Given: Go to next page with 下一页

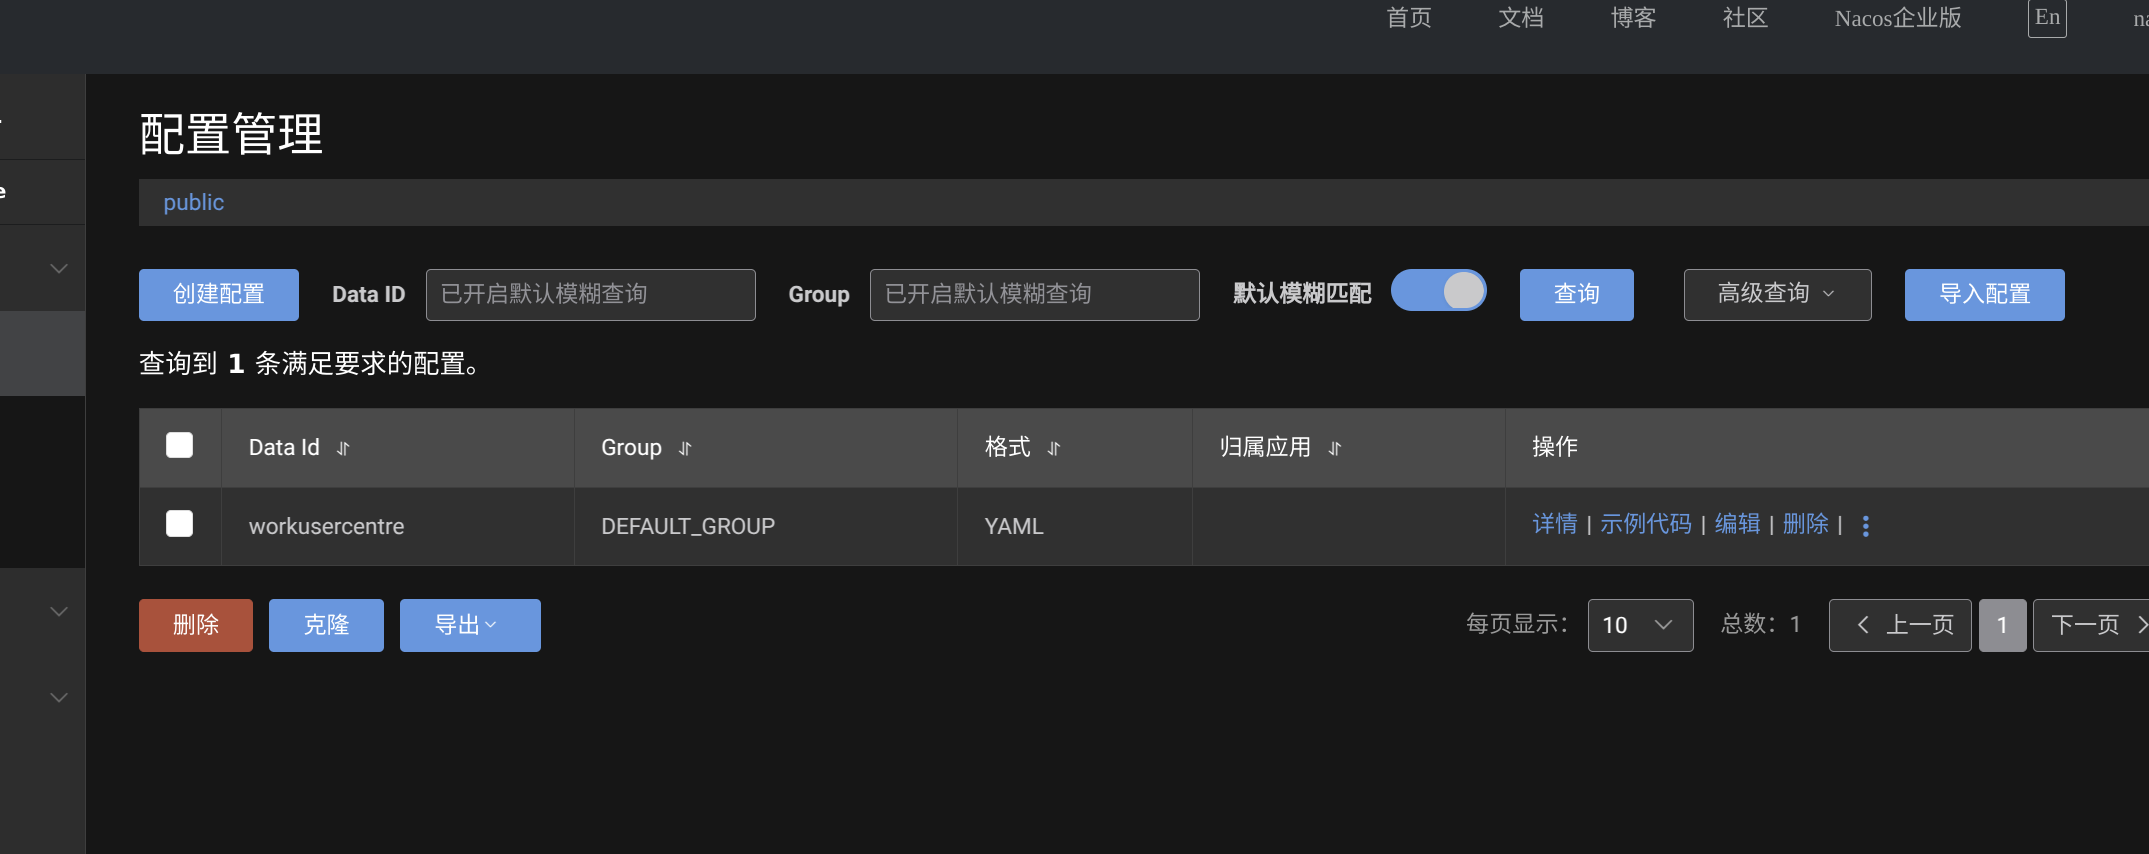Looking at the screenshot, I should click(x=2091, y=625).
